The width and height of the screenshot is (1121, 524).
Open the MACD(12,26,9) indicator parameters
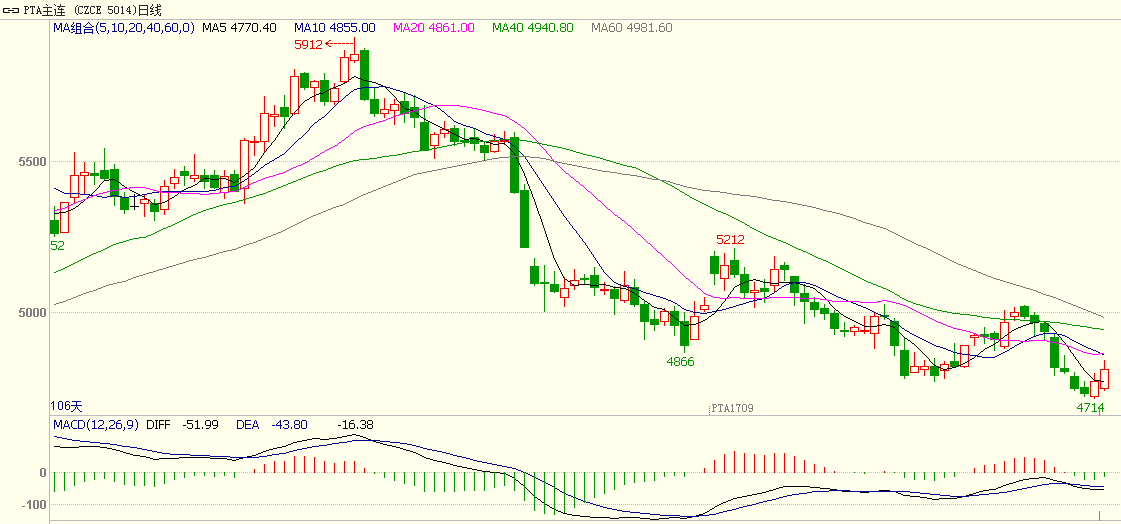tap(95, 425)
